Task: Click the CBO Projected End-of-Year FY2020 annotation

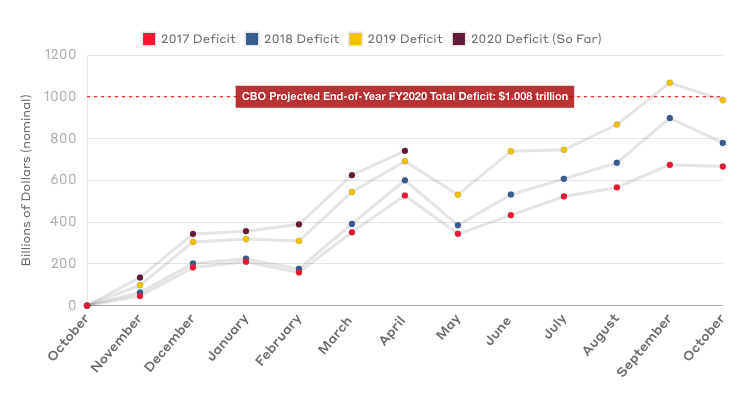Action: coord(405,97)
